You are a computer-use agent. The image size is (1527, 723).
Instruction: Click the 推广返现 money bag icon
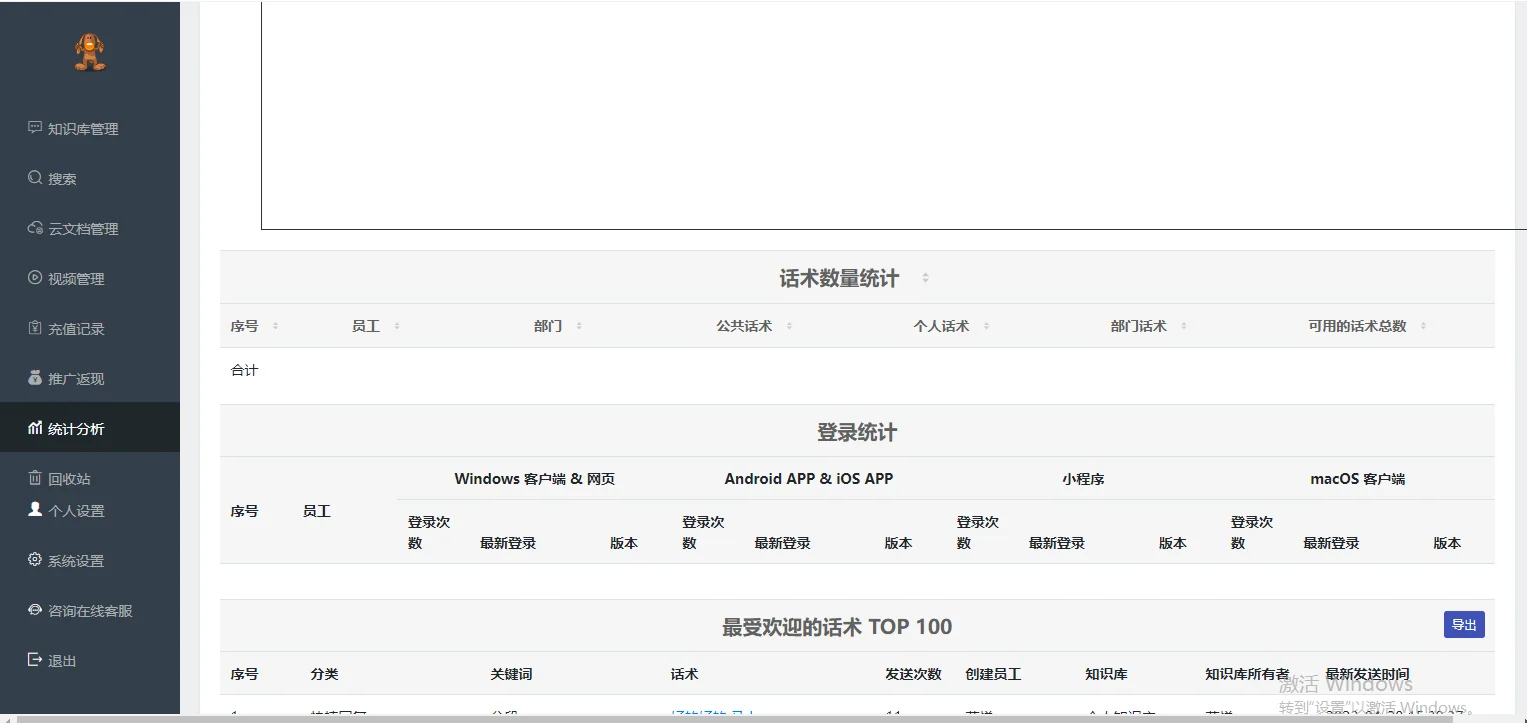[x=35, y=378]
